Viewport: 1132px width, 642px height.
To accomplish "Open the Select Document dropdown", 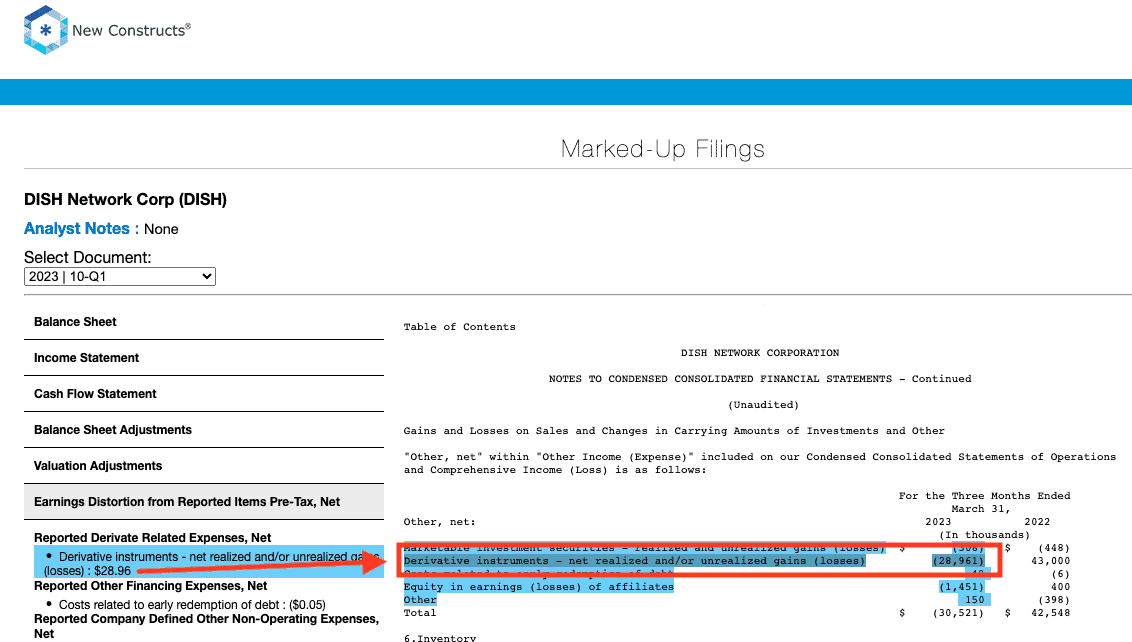I will [x=120, y=277].
